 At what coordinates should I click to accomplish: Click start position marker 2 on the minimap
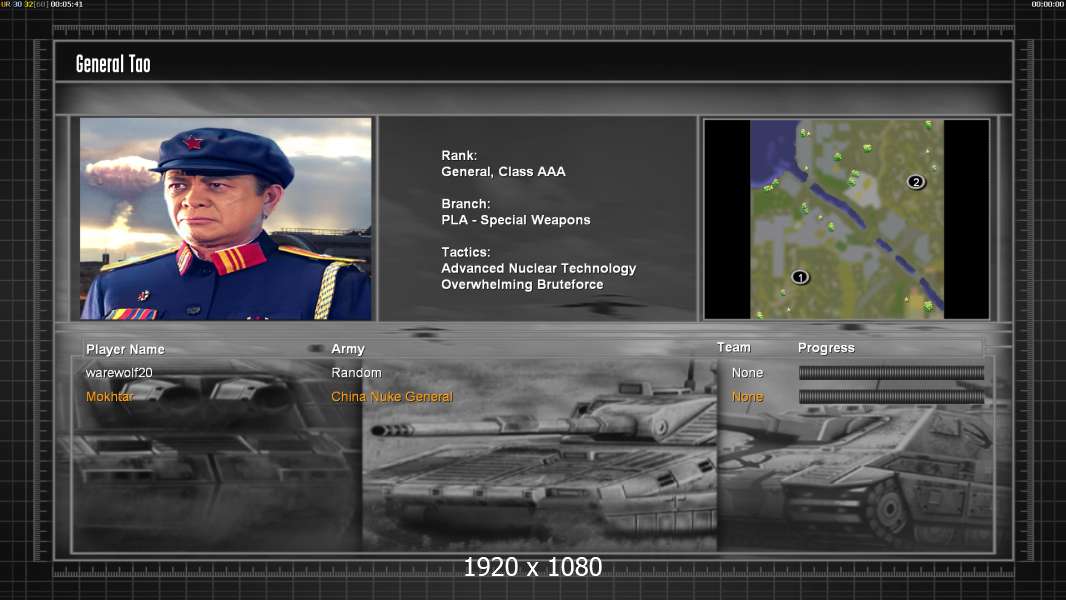pyautogui.click(x=916, y=181)
